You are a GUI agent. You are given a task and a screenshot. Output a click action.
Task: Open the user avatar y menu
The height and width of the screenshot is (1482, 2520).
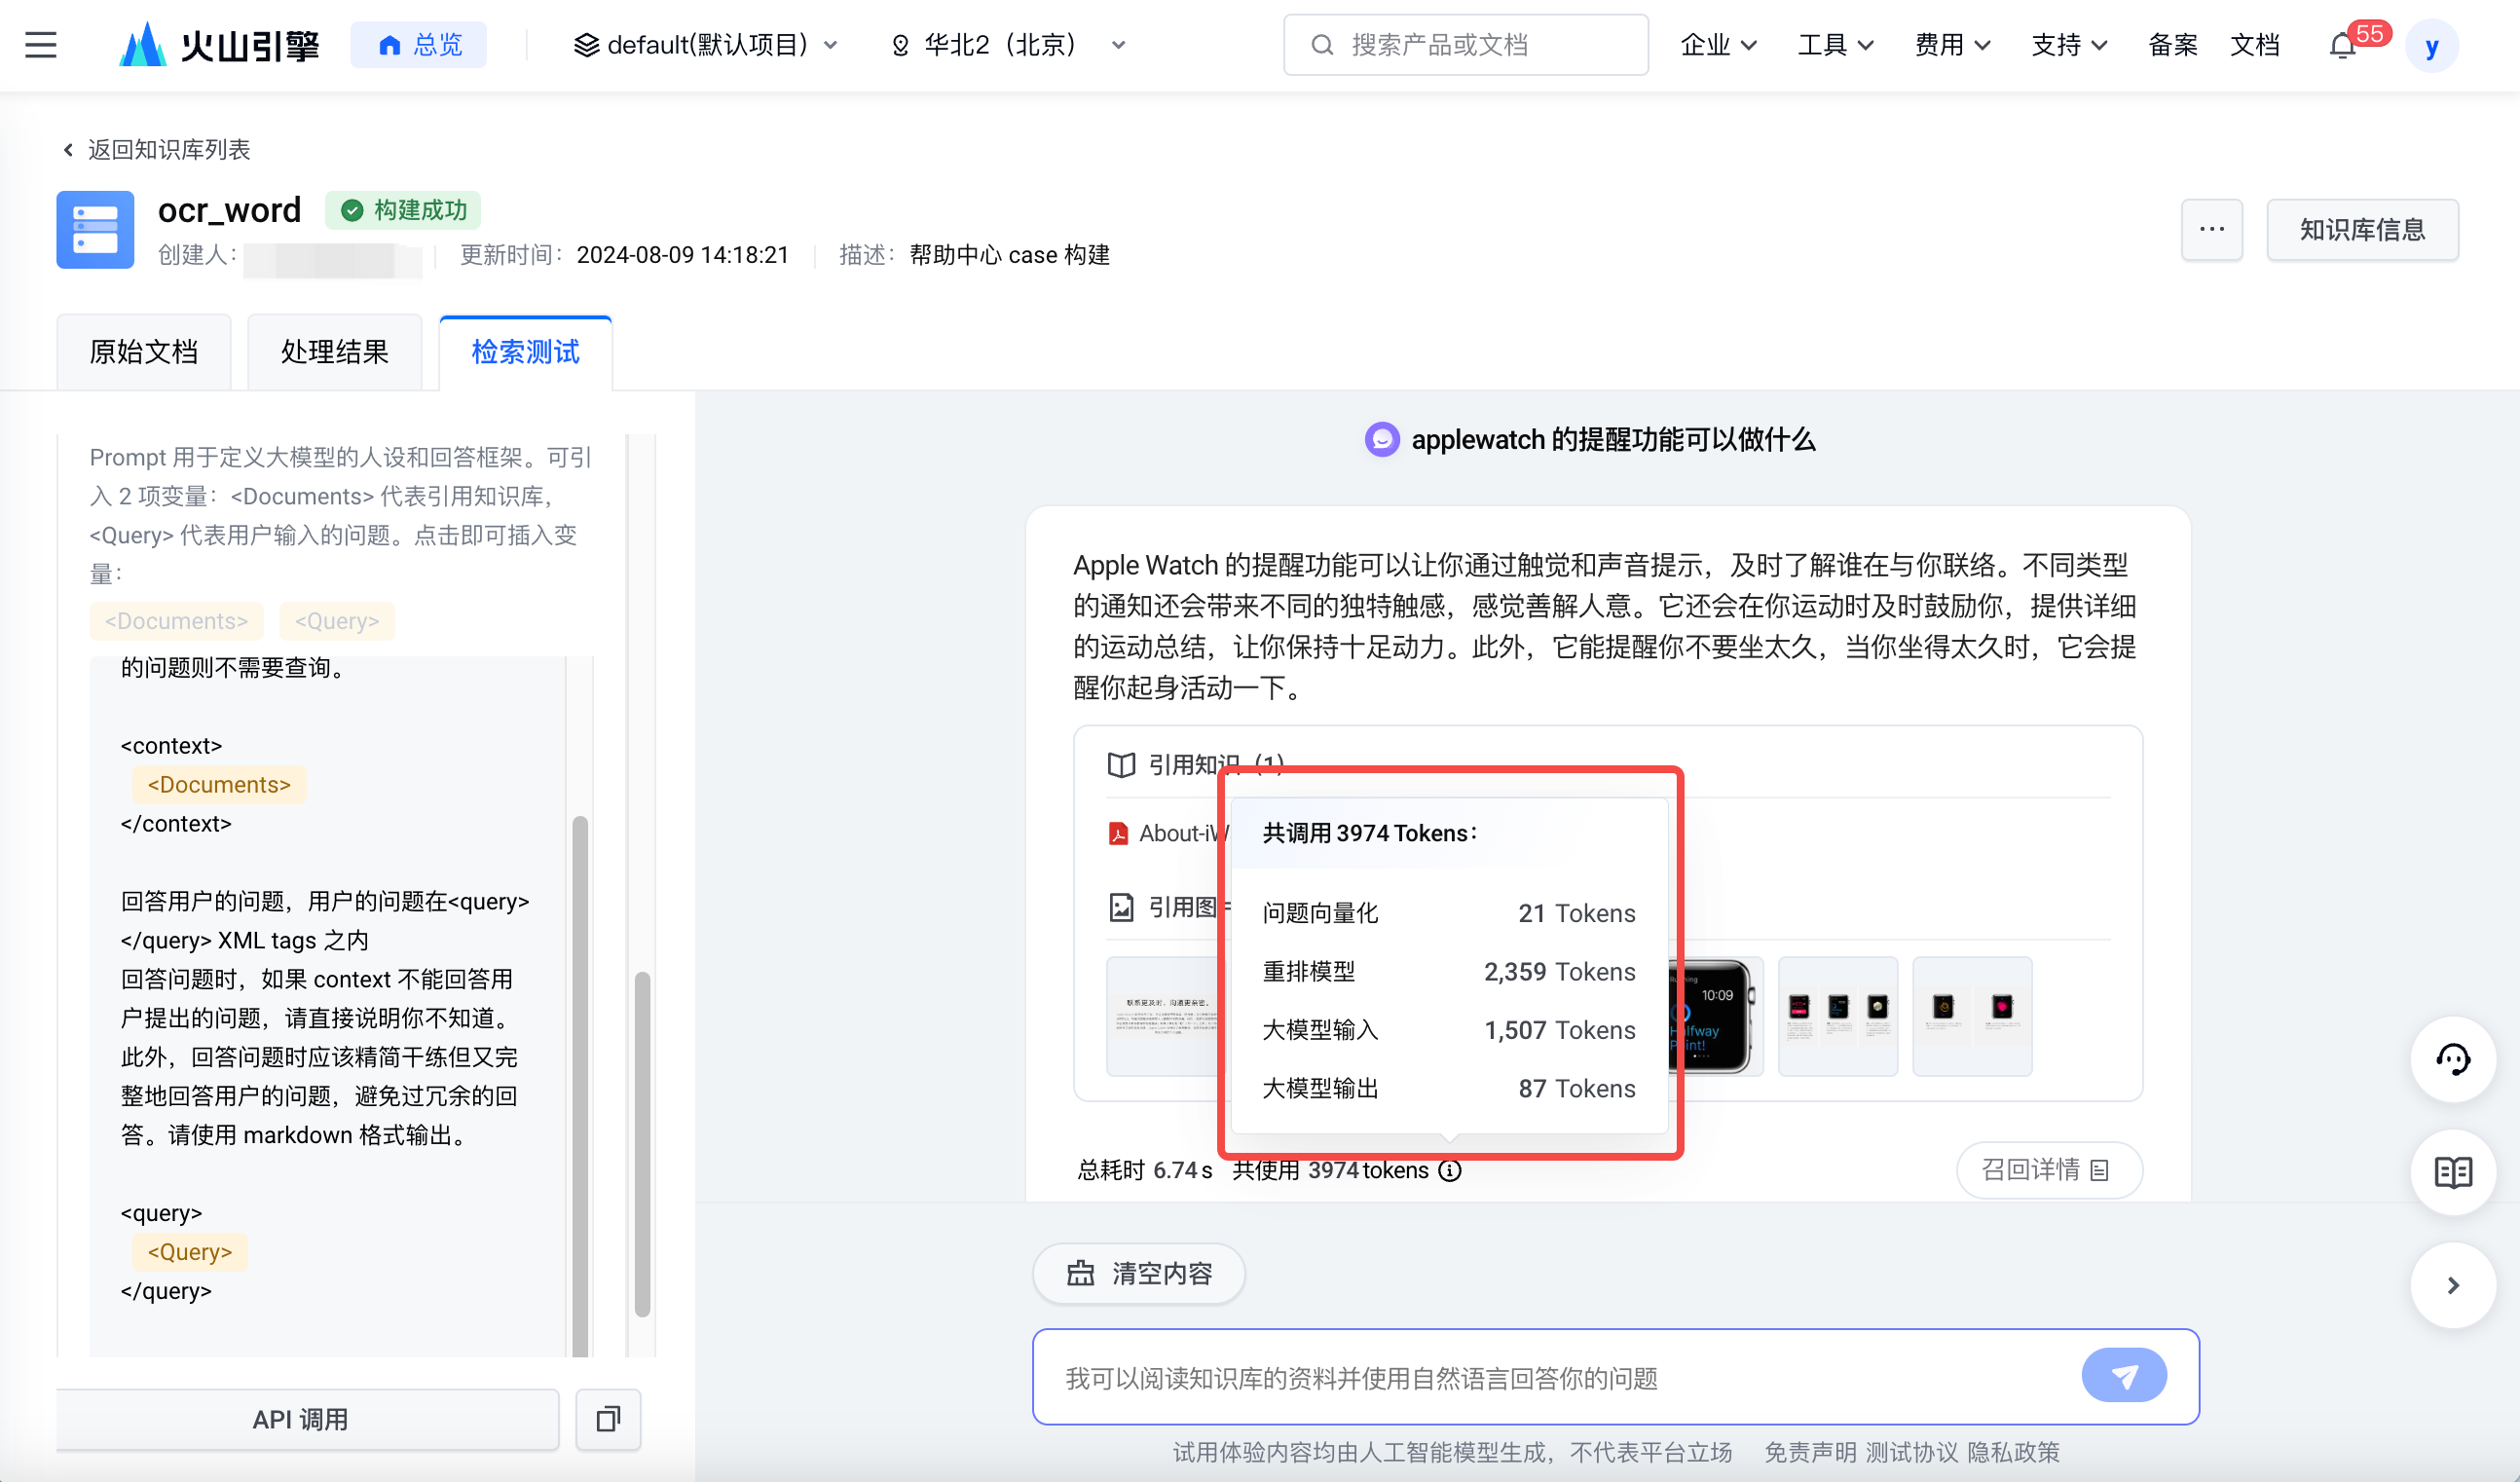[2432, 46]
